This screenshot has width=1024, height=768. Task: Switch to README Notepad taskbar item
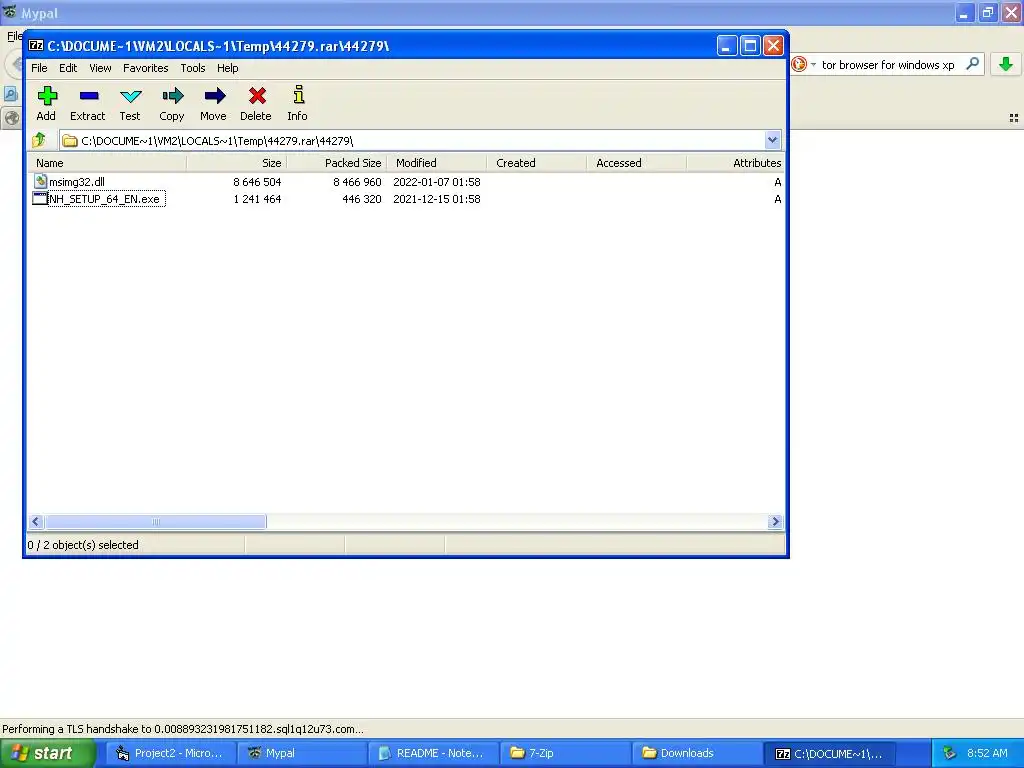pyautogui.click(x=432, y=753)
